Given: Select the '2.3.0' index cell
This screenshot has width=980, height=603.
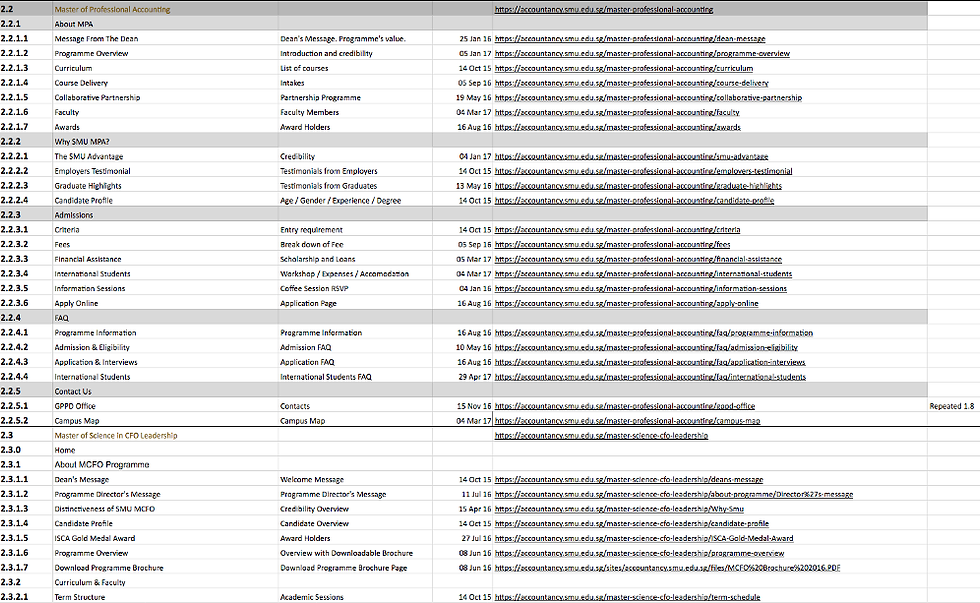Looking at the screenshot, I should pos(26,451).
